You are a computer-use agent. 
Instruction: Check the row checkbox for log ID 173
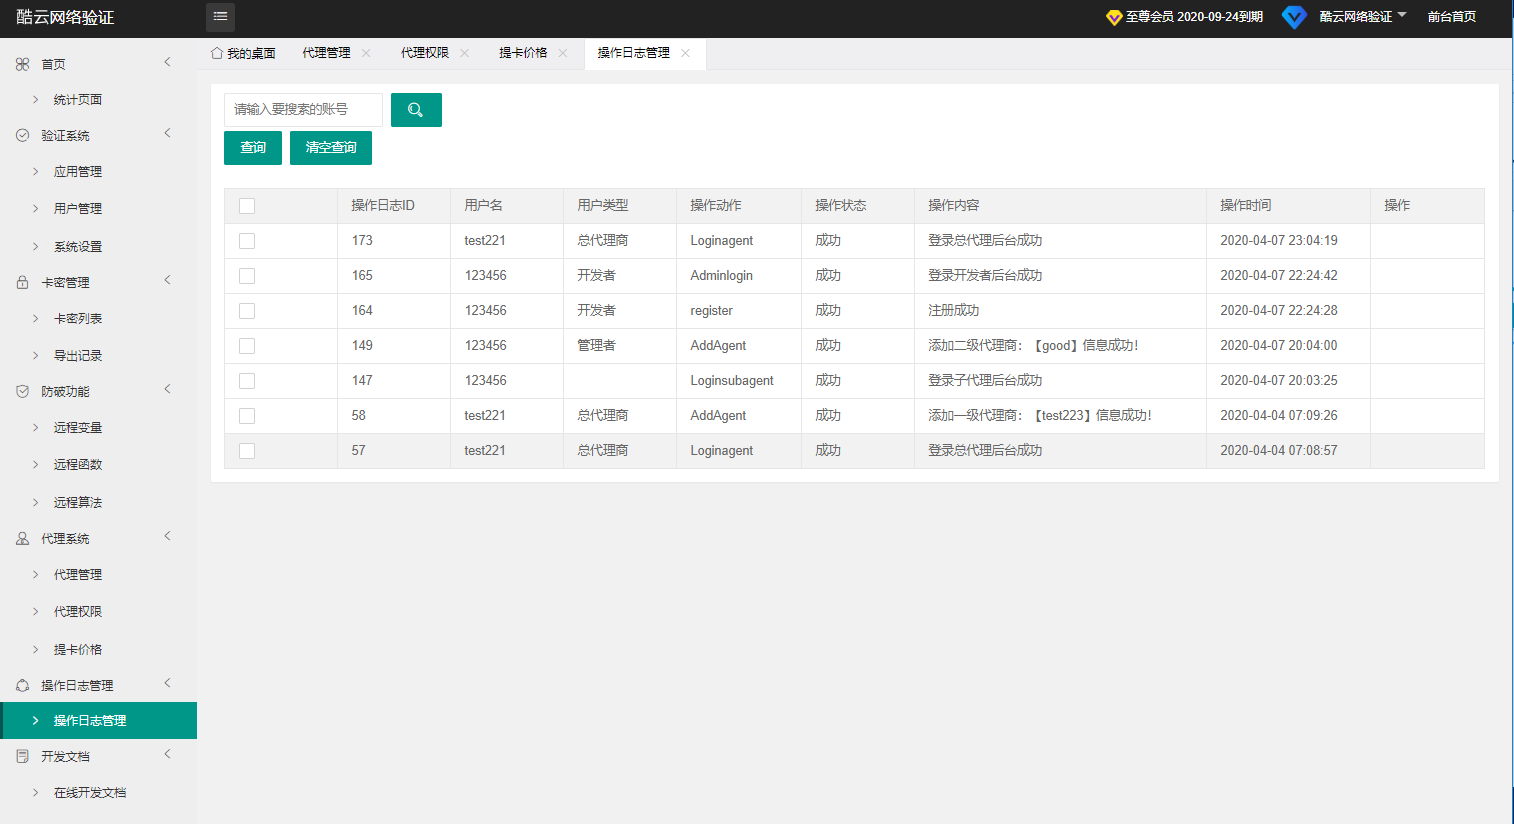246,240
